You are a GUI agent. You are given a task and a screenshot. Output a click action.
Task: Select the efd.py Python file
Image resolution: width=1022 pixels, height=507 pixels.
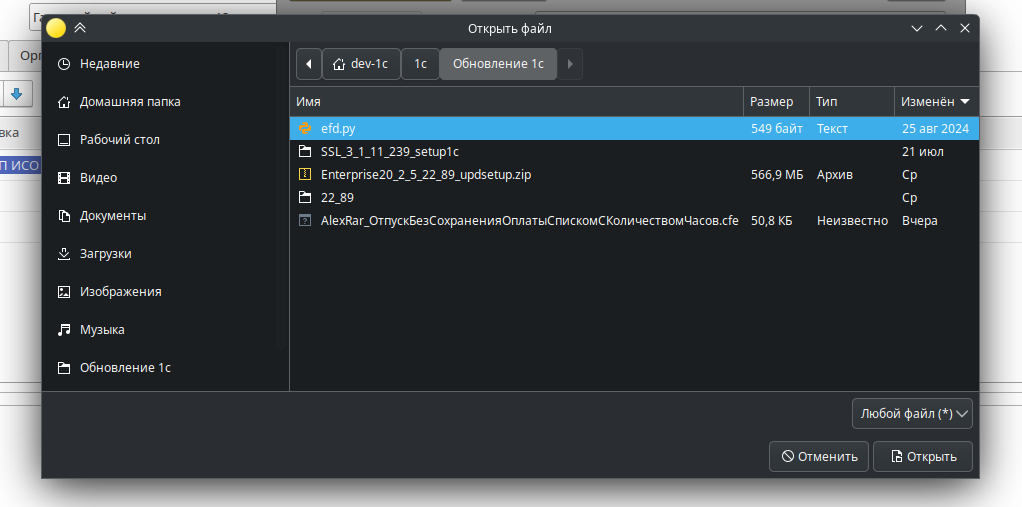click(x=338, y=128)
